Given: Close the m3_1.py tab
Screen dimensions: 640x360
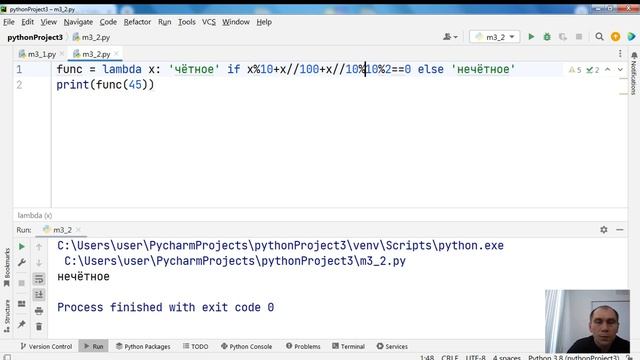Looking at the screenshot, I should 62,53.
